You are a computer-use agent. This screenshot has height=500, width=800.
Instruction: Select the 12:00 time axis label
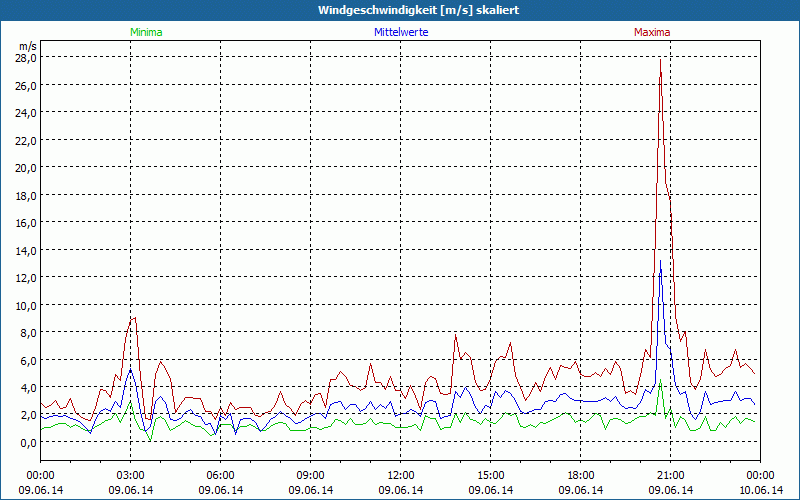coord(401,475)
